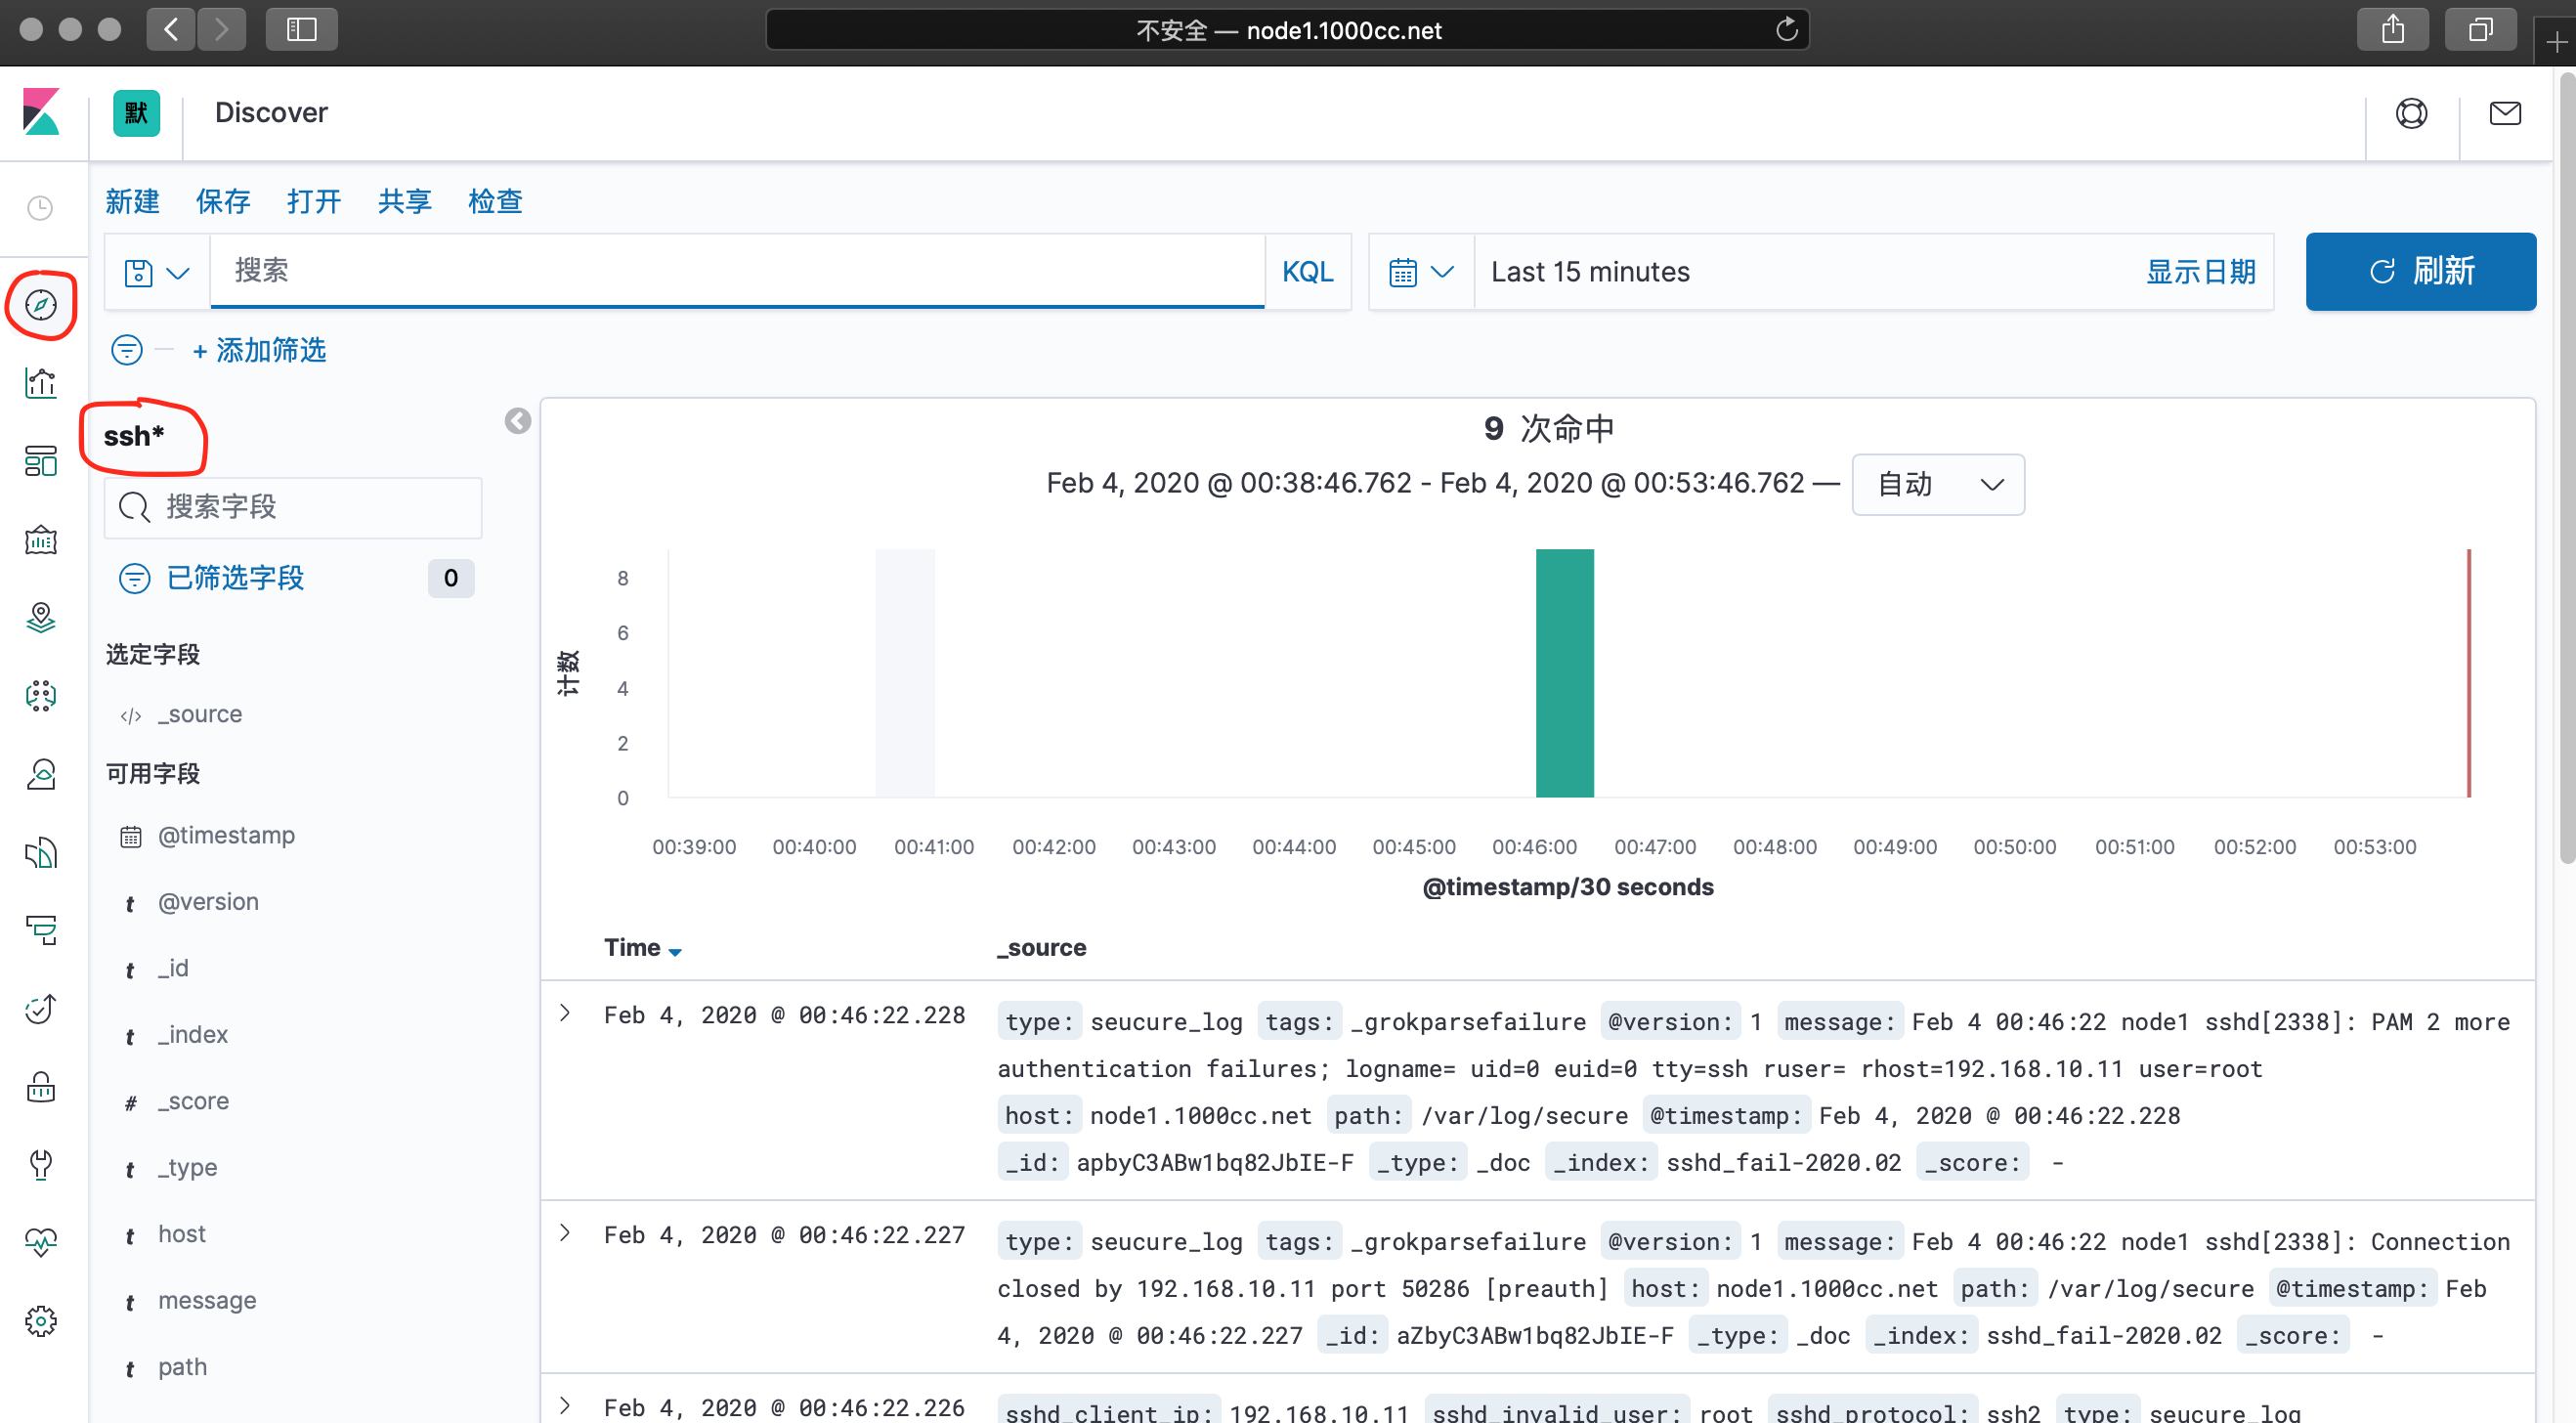Click the 添加筛选 link
The width and height of the screenshot is (2576, 1423).
260,350
